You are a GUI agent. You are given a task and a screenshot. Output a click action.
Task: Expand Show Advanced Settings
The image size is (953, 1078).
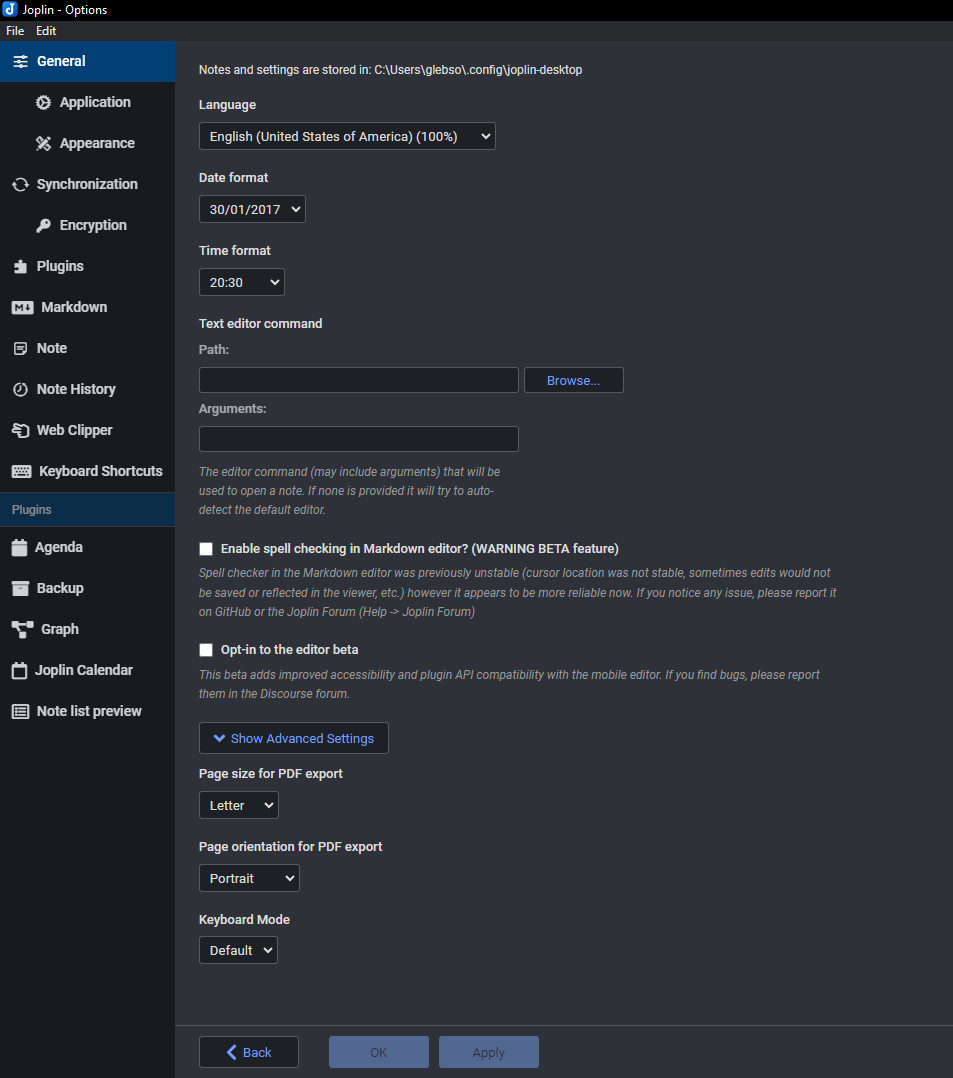294,738
